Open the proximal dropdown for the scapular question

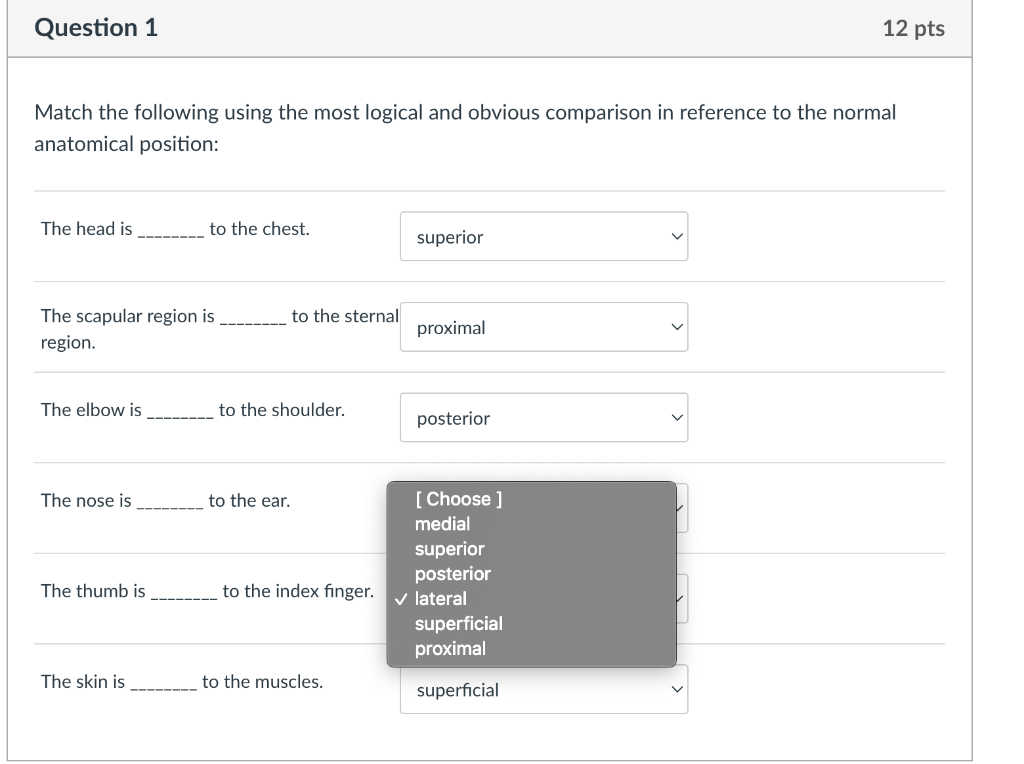pos(544,327)
